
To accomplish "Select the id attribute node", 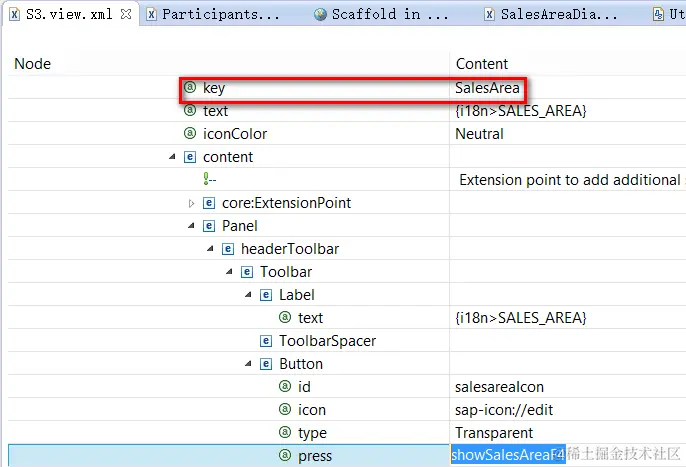I will tap(304, 387).
